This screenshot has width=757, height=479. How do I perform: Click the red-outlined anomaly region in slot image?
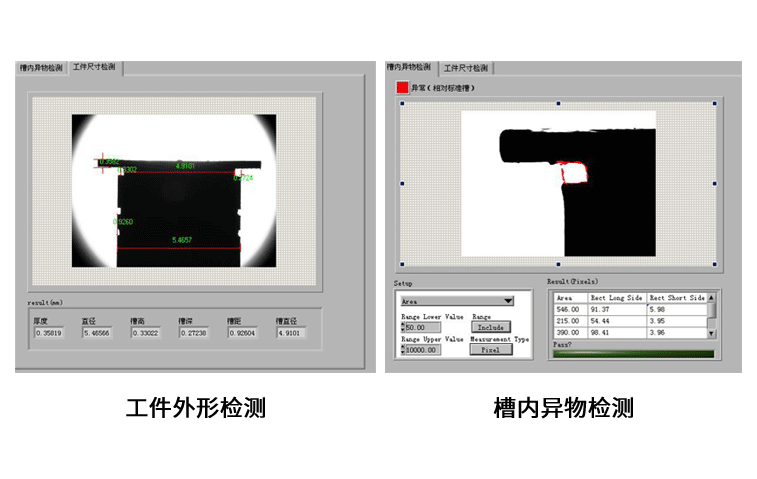574,173
